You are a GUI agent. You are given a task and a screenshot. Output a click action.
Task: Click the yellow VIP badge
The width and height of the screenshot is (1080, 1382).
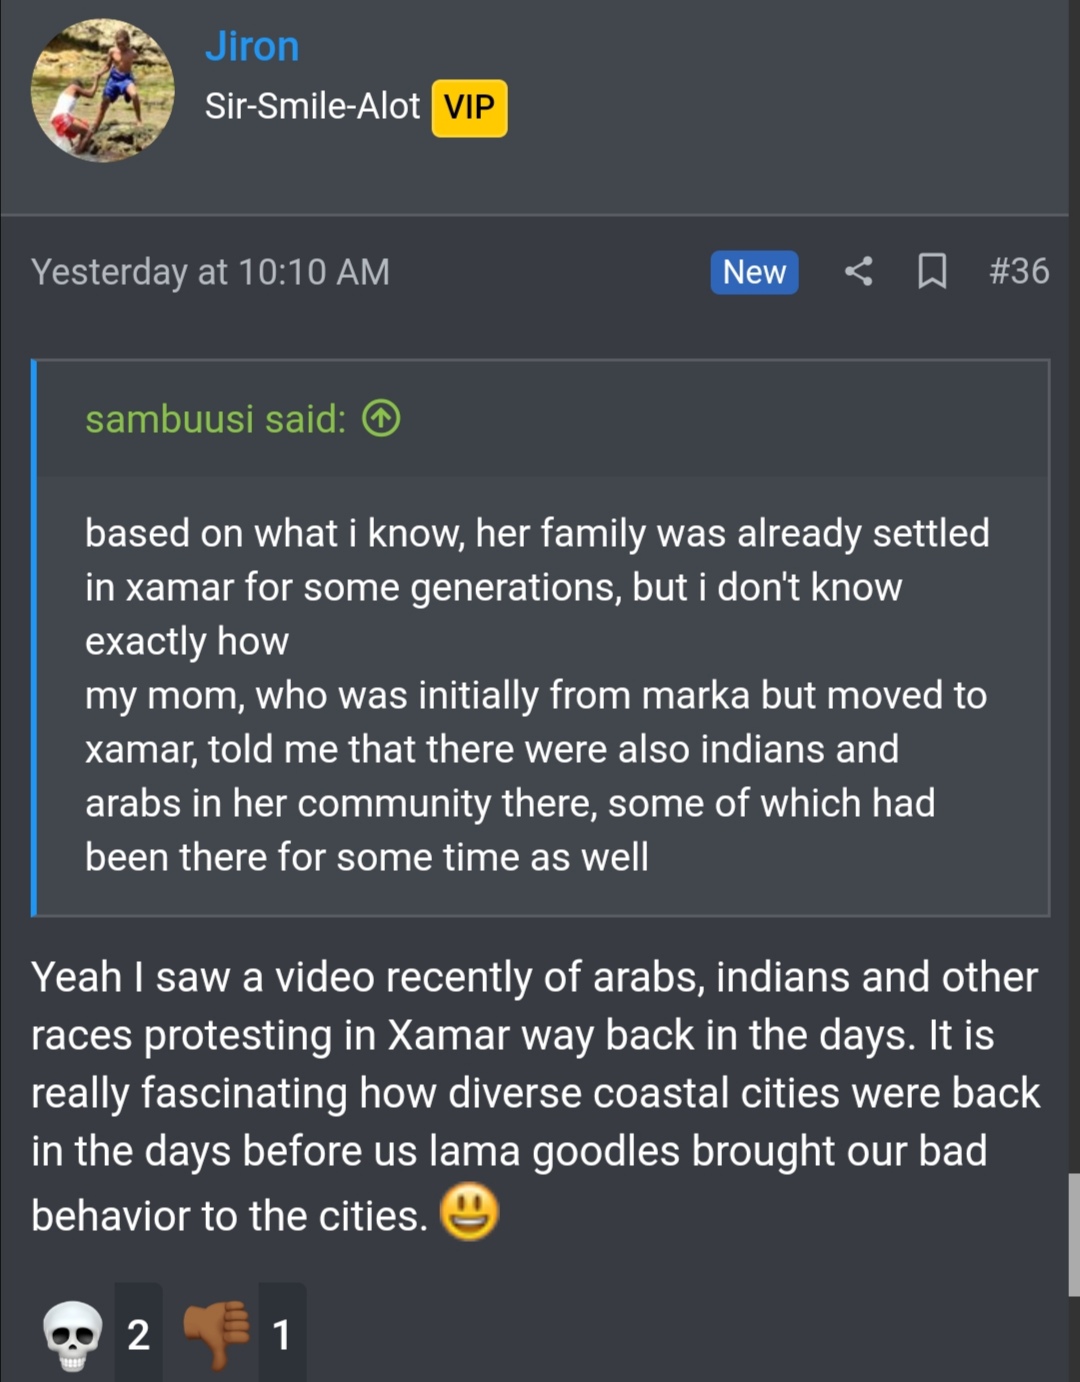click(x=469, y=107)
